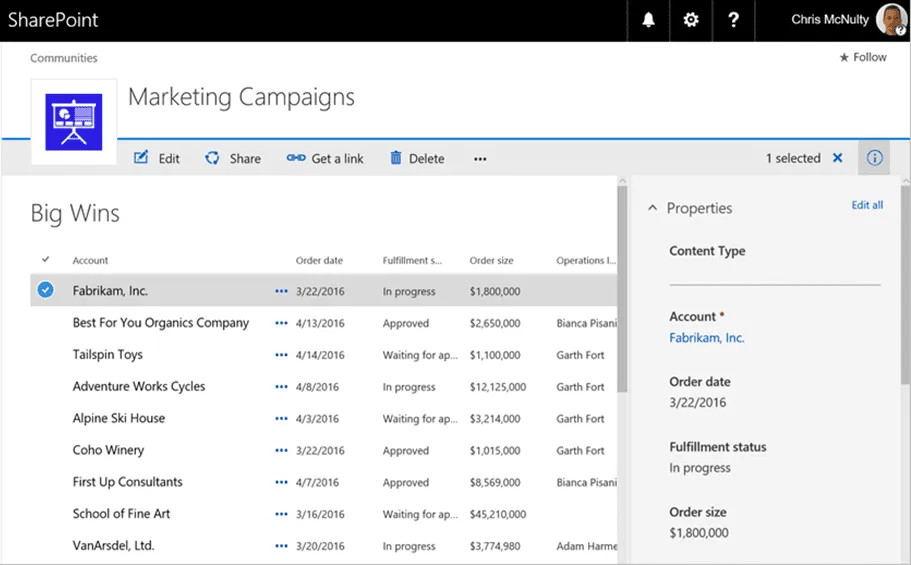Viewport: 911px width, 565px height.
Task: Collapse the Properties section chevron
Action: point(652,208)
